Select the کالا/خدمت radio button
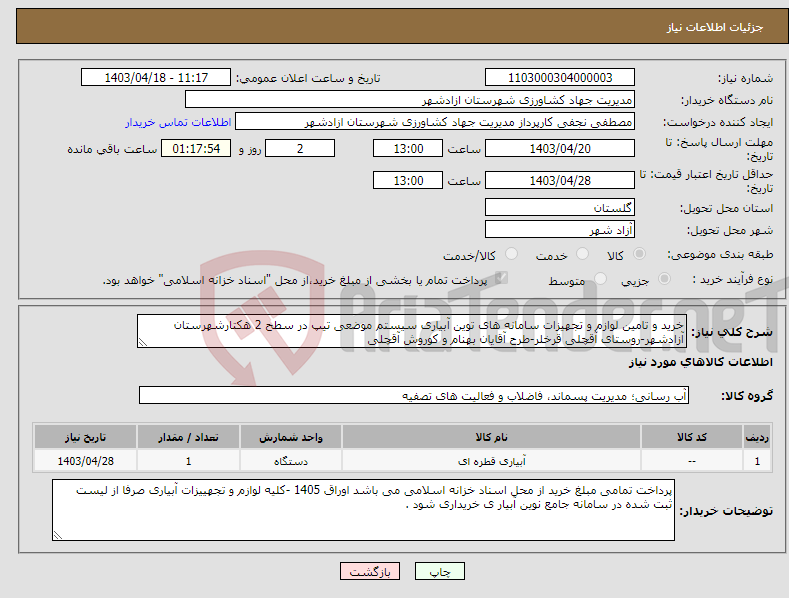The image size is (789, 598). pos(511,254)
